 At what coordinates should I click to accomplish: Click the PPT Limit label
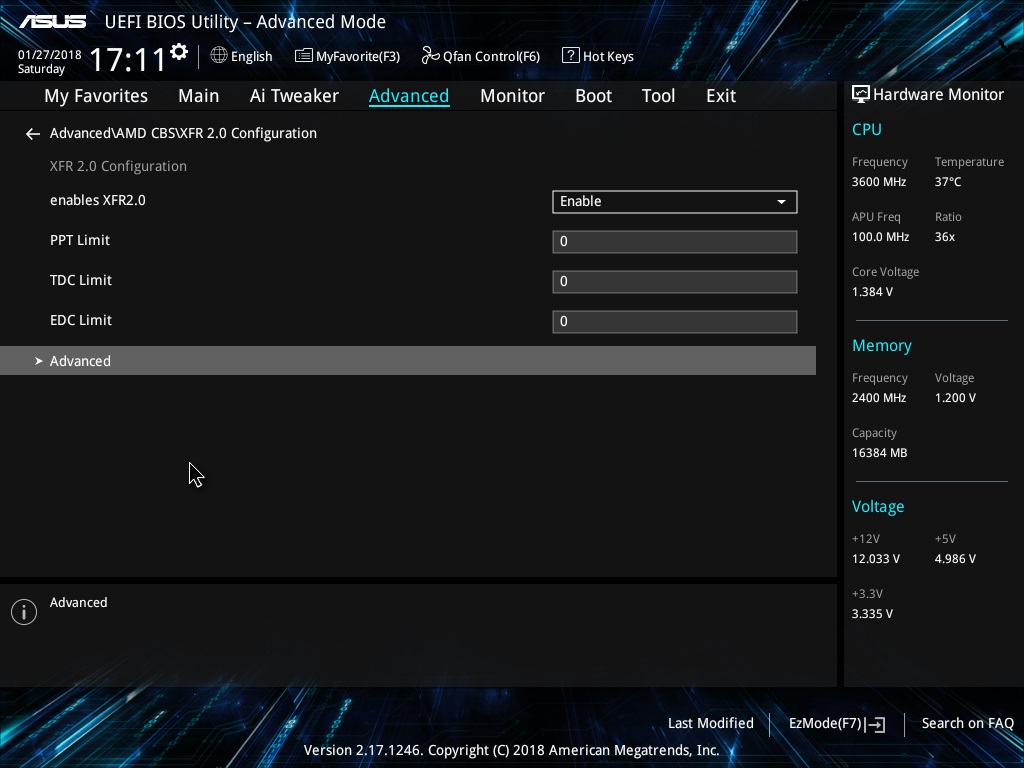click(x=80, y=240)
